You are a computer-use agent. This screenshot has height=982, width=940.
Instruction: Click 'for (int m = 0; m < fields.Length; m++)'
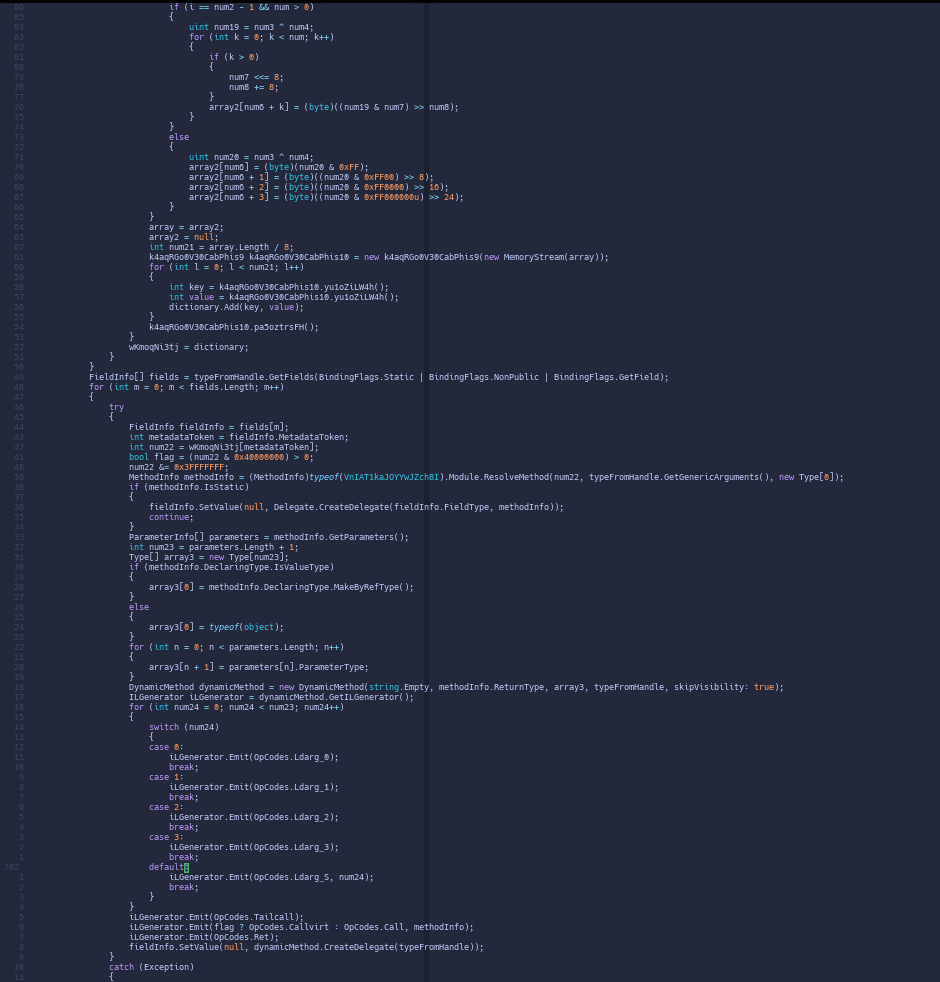(187, 388)
